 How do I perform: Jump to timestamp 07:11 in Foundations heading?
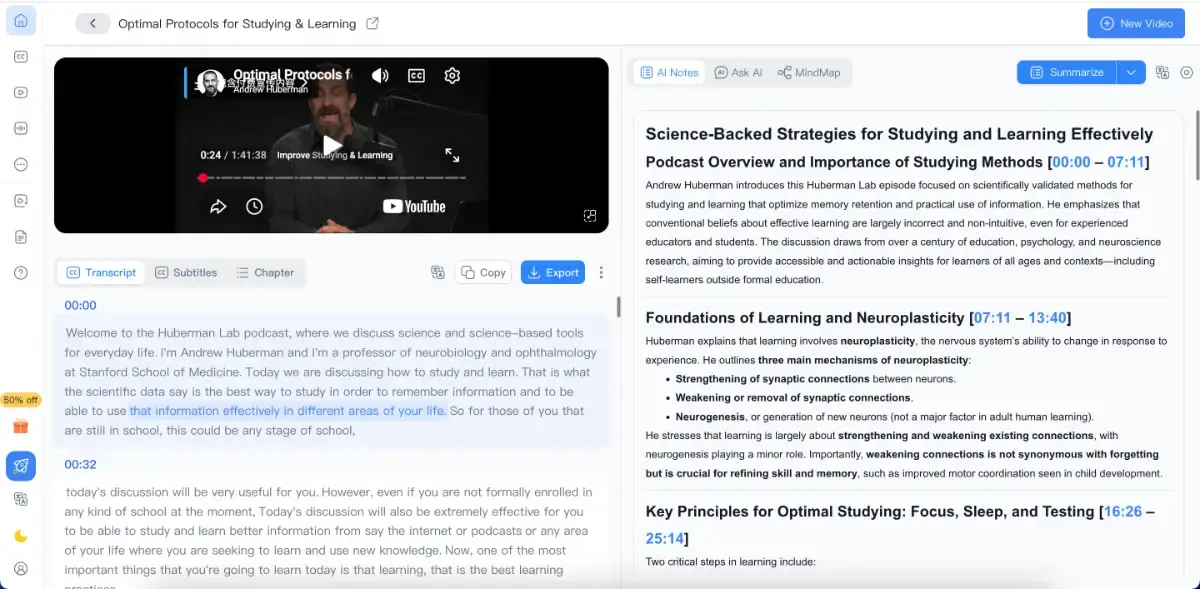coord(993,318)
